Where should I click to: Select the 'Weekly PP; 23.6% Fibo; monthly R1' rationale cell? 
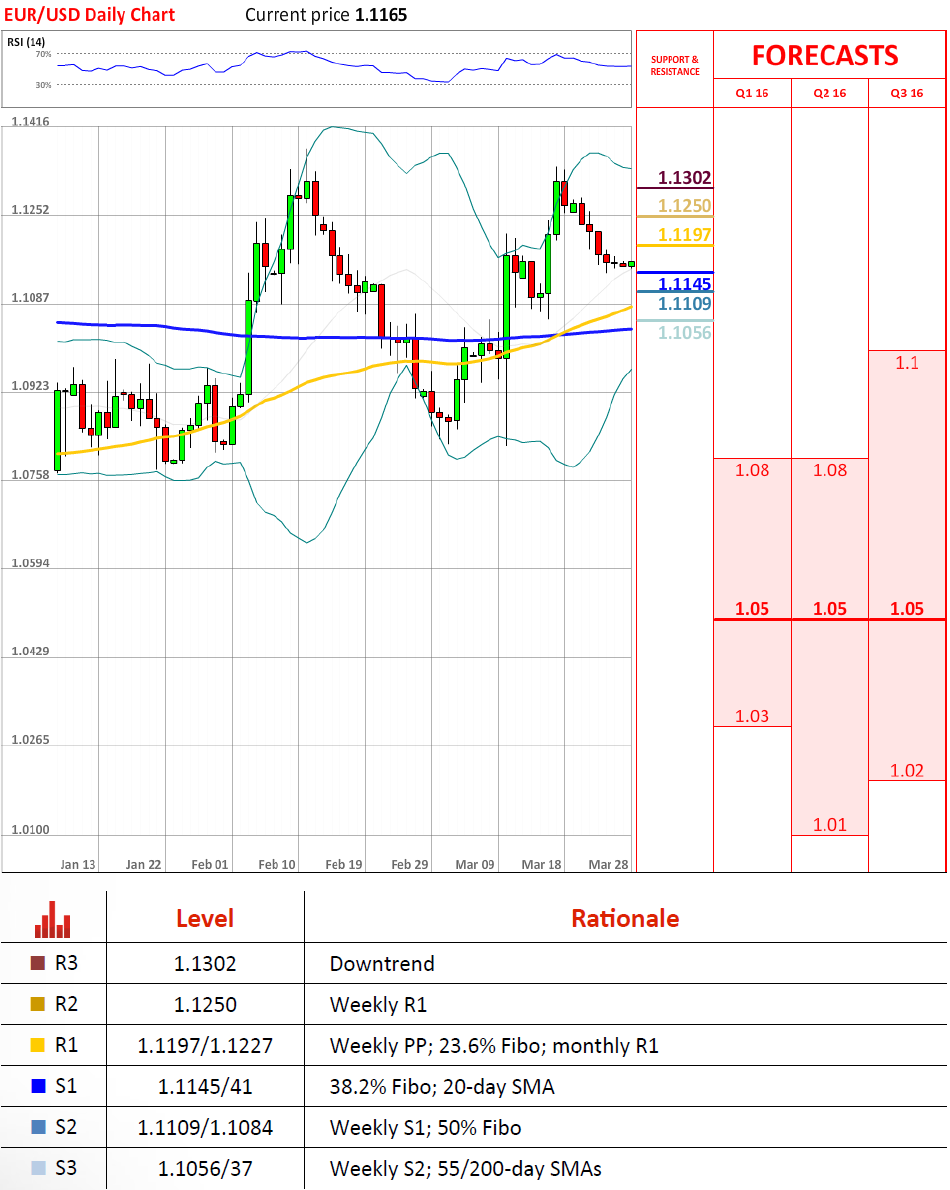(494, 1046)
